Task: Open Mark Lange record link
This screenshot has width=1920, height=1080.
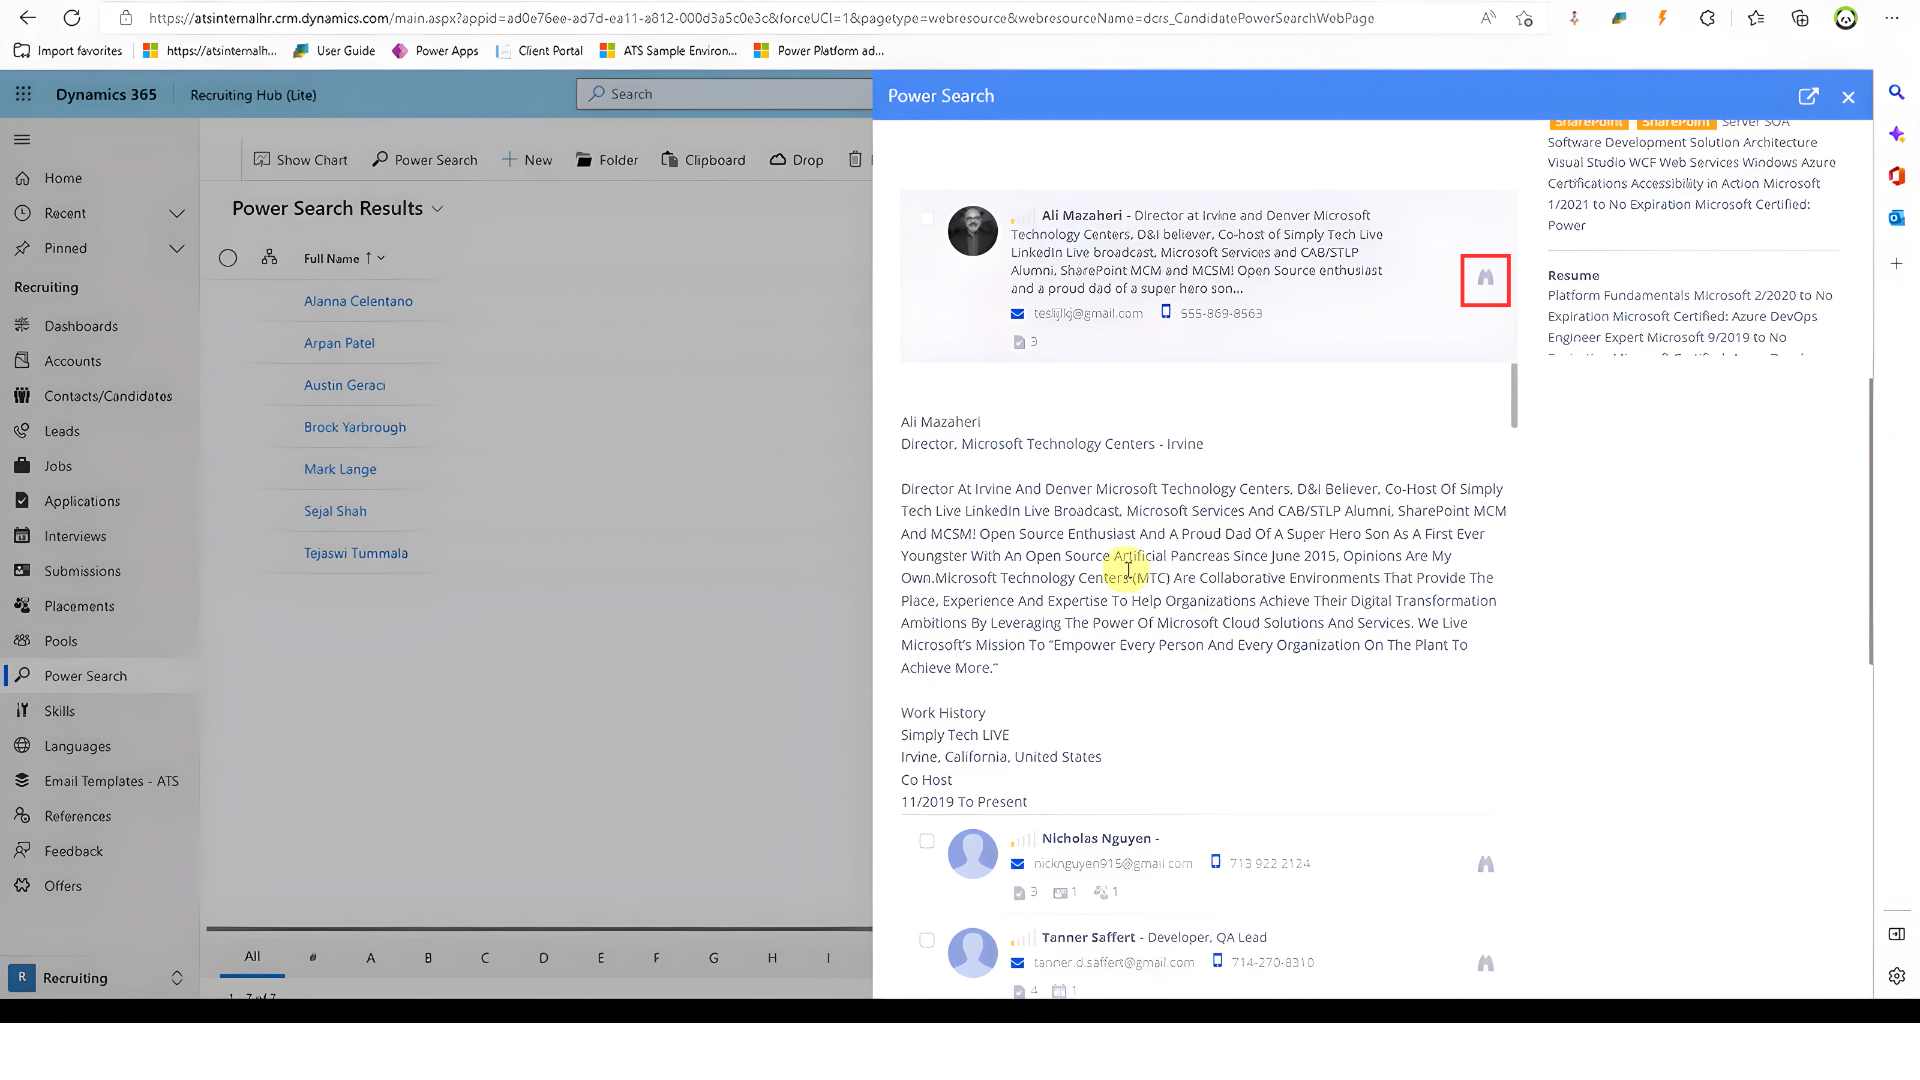Action: pos(340,469)
